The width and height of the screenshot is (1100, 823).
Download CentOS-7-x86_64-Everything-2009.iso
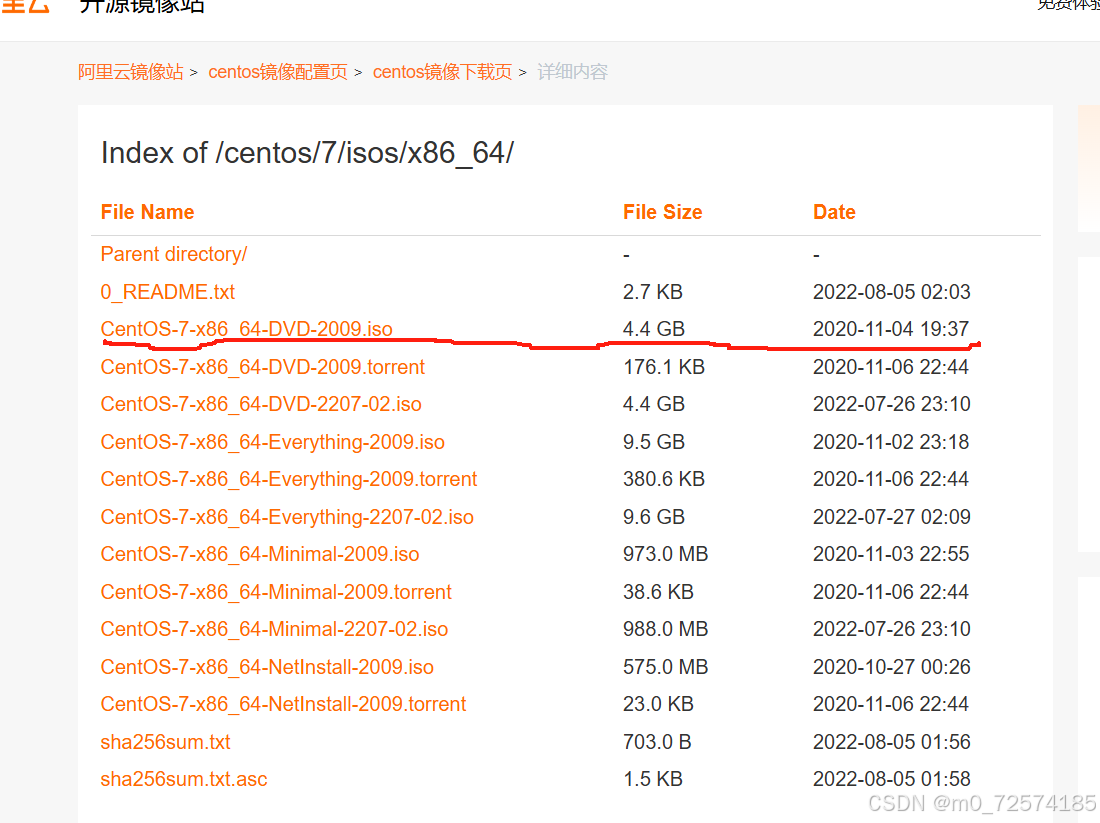272,442
